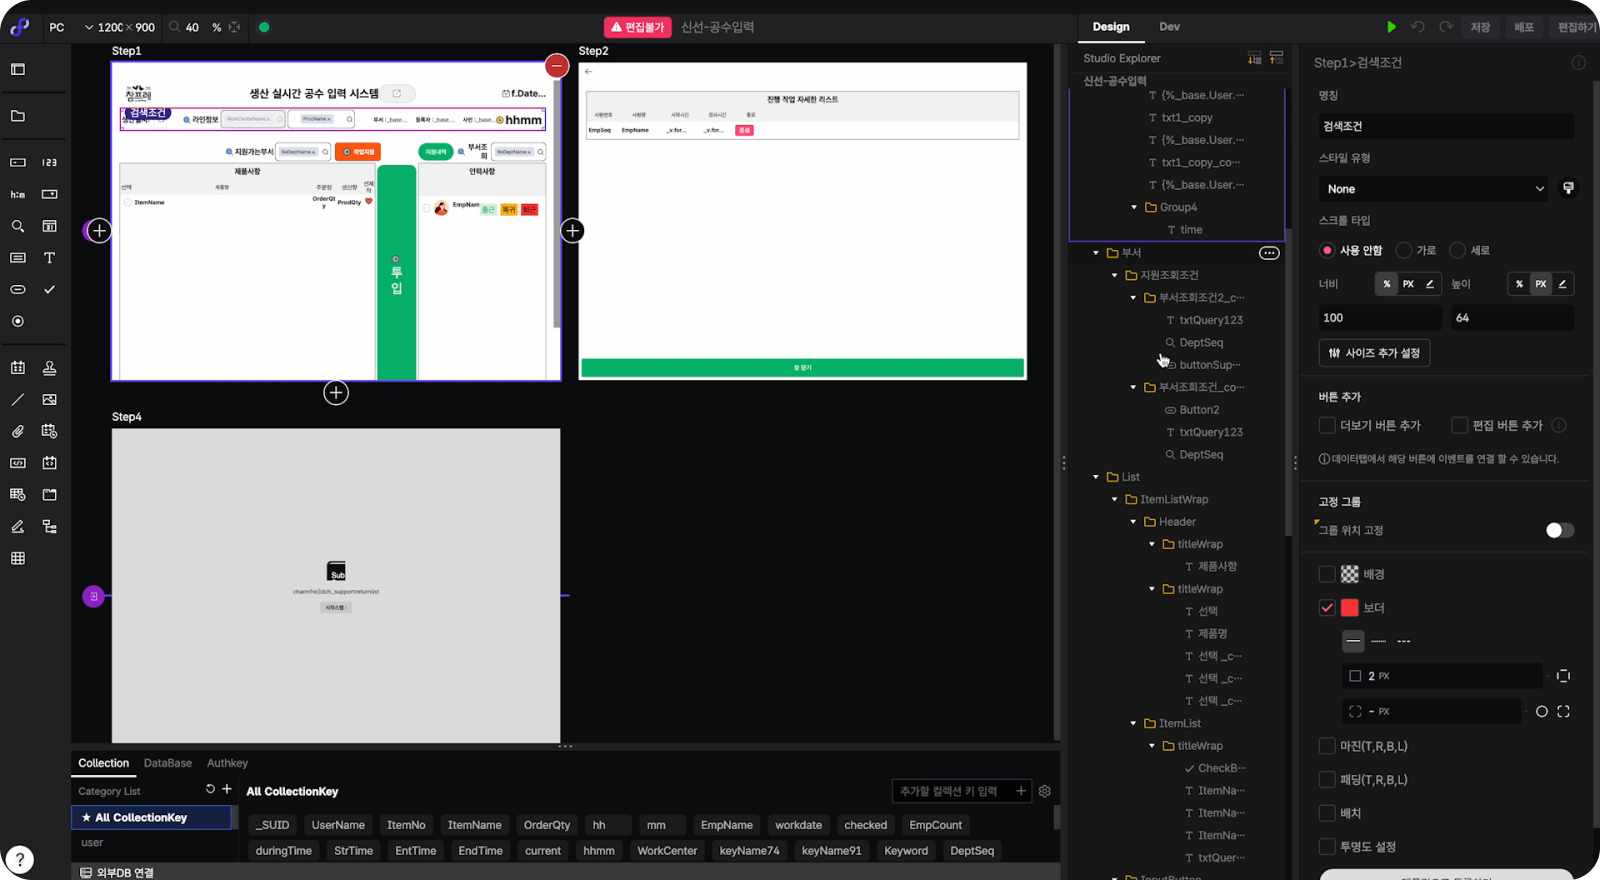Open the DataBase tab
1600x880 pixels.
pos(167,763)
